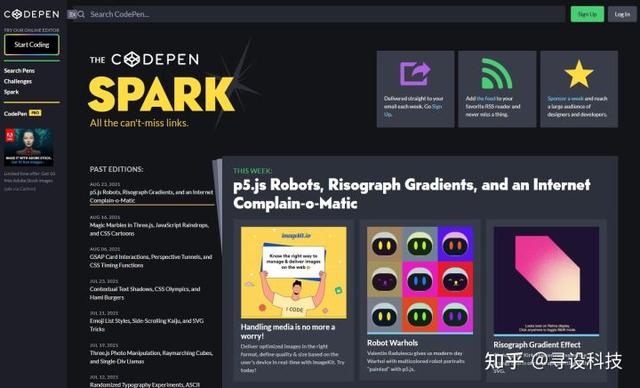Click the search magnifier icon
Screen dimensions: 640x388
click(81, 14)
